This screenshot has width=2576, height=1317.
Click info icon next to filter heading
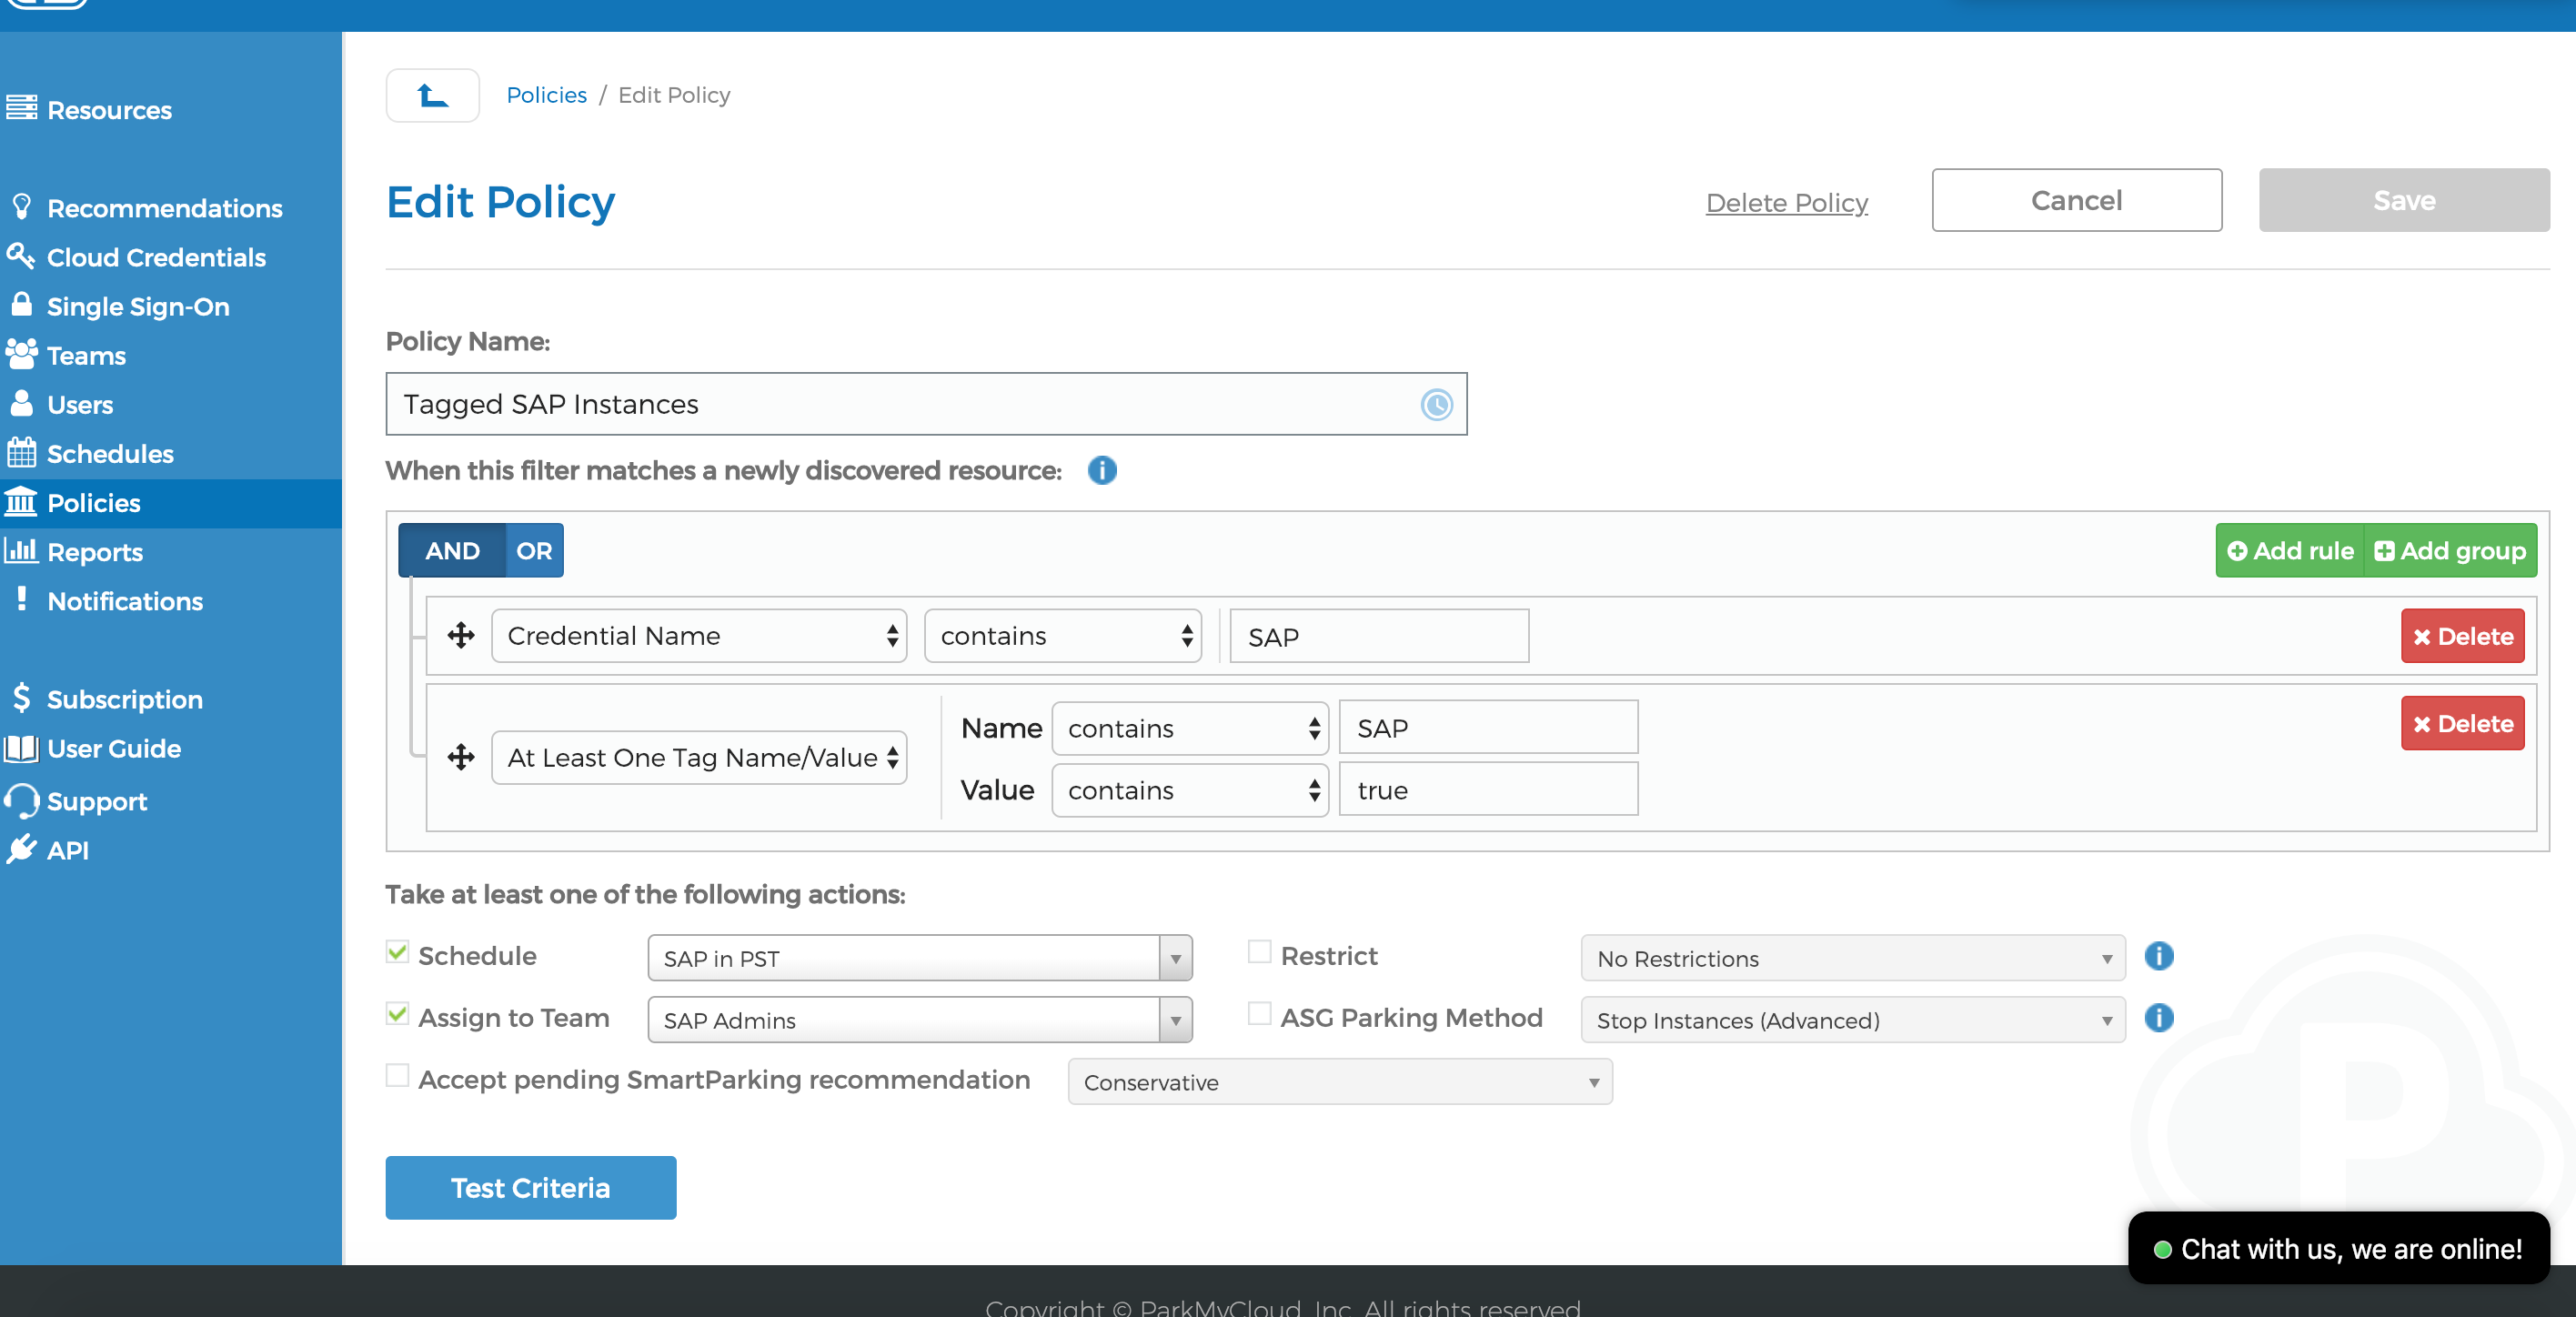1101,470
